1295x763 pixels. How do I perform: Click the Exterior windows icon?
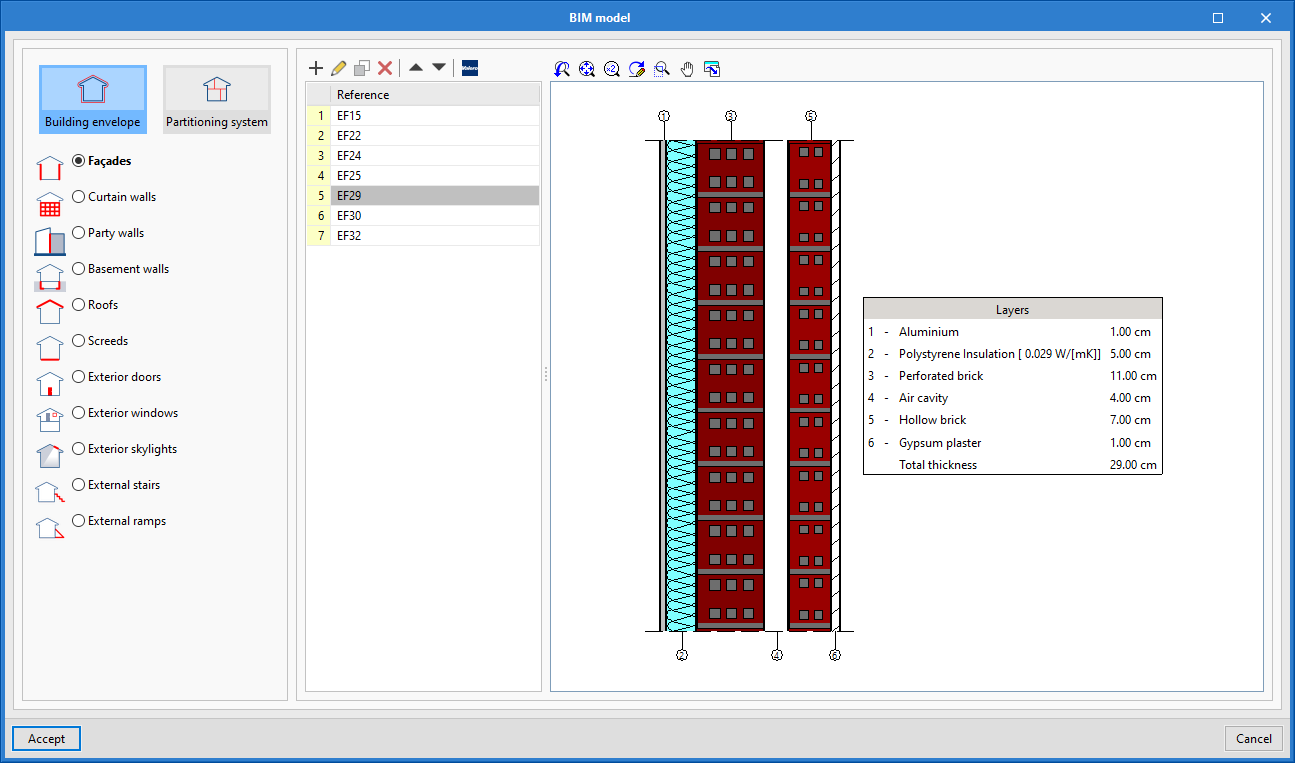[x=50, y=419]
